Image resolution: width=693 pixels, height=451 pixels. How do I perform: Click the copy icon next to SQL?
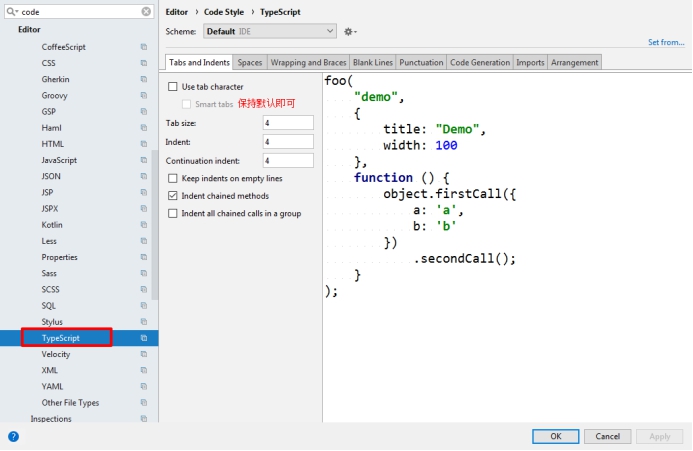[144, 306]
